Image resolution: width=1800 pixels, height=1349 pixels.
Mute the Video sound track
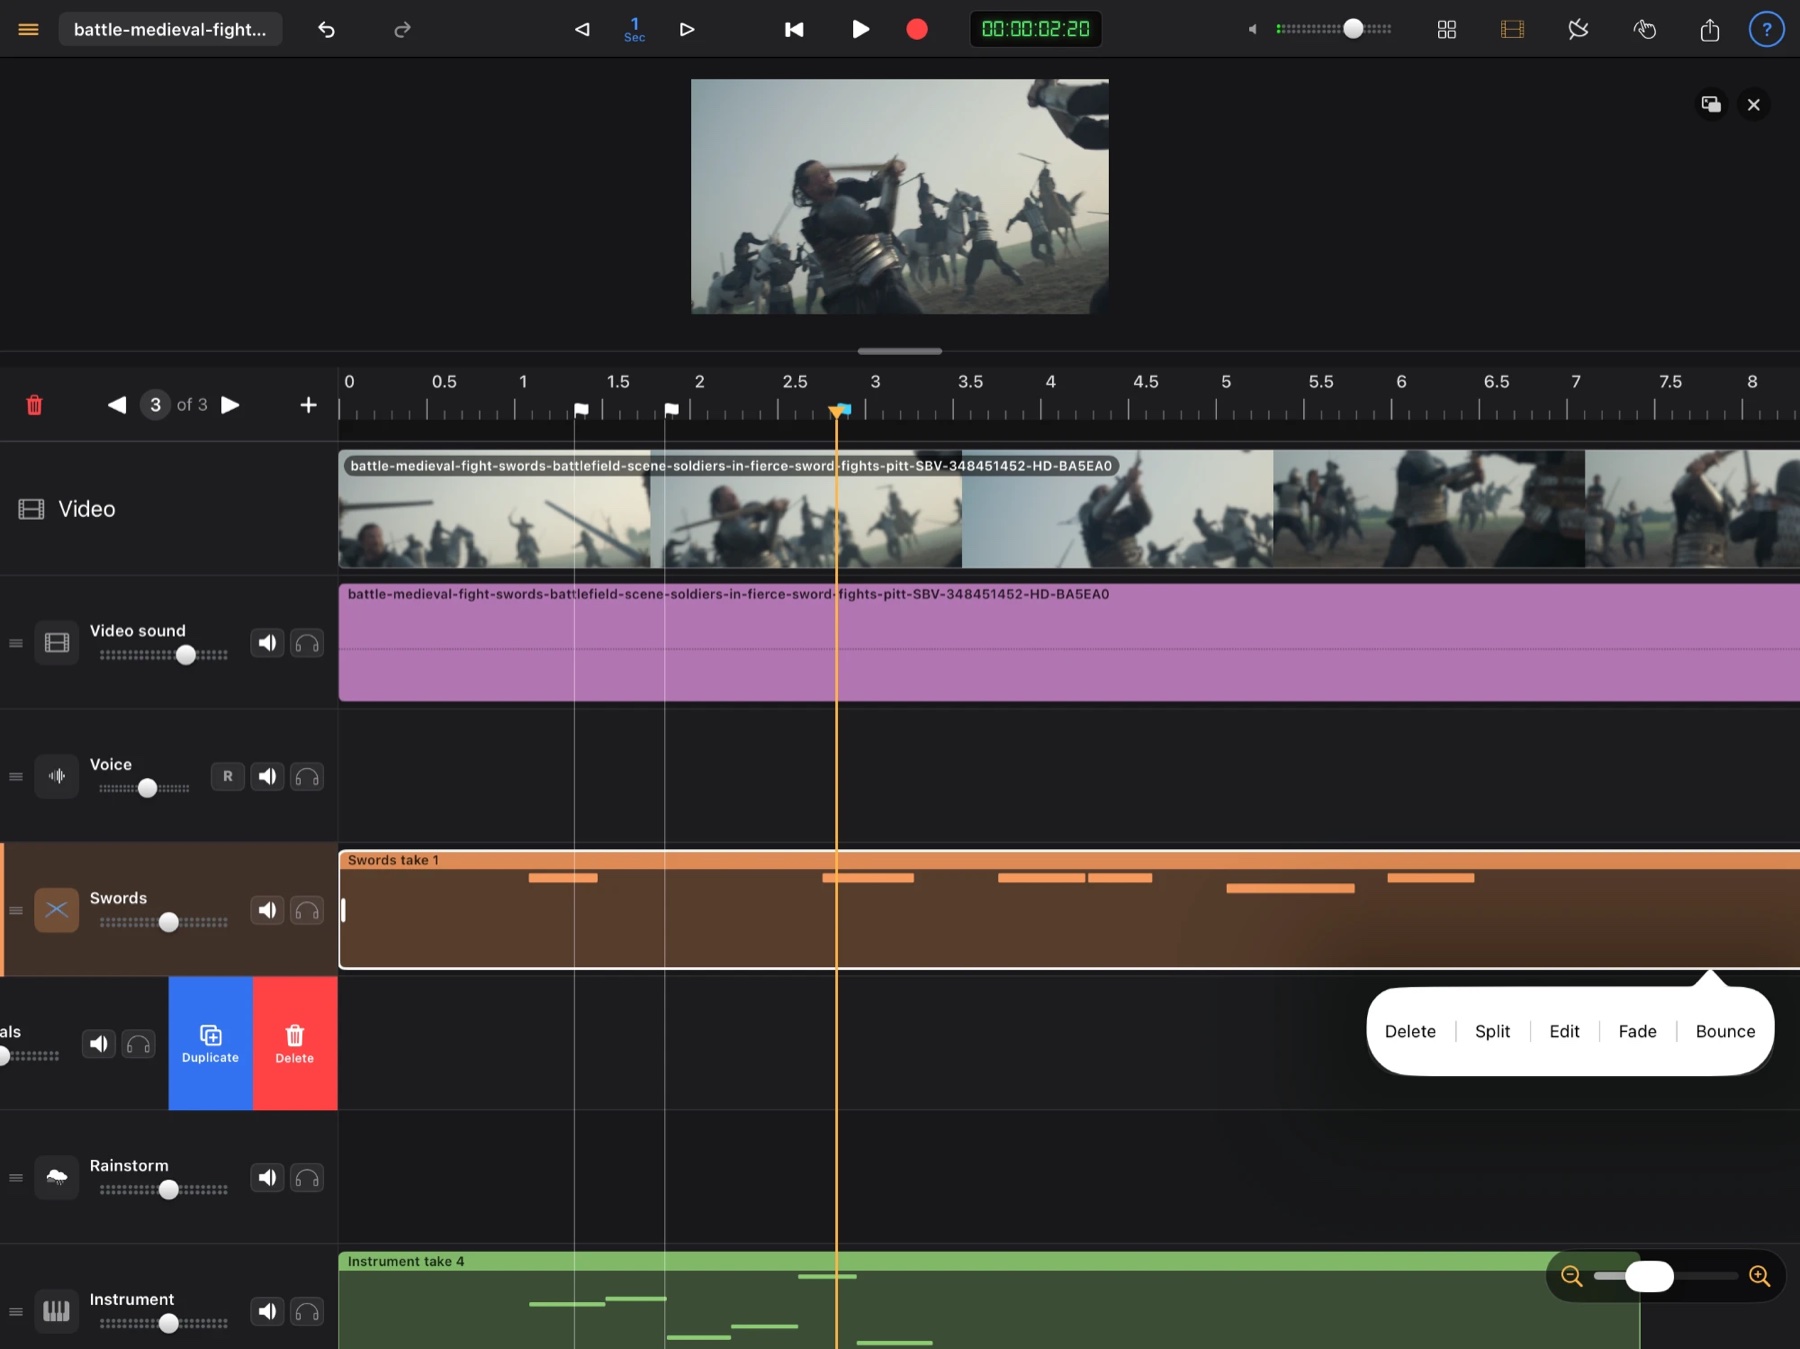[267, 643]
